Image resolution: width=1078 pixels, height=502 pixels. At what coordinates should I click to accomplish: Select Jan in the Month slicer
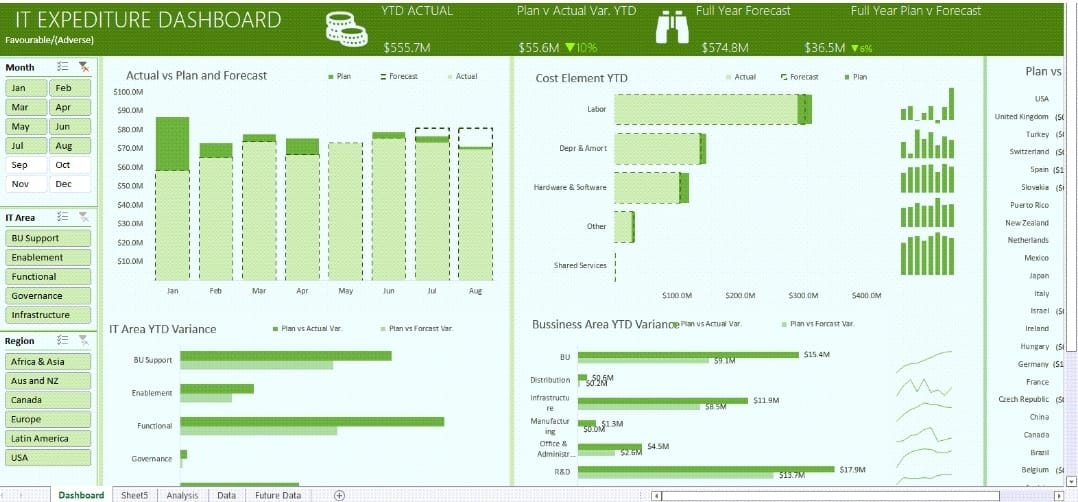27,88
